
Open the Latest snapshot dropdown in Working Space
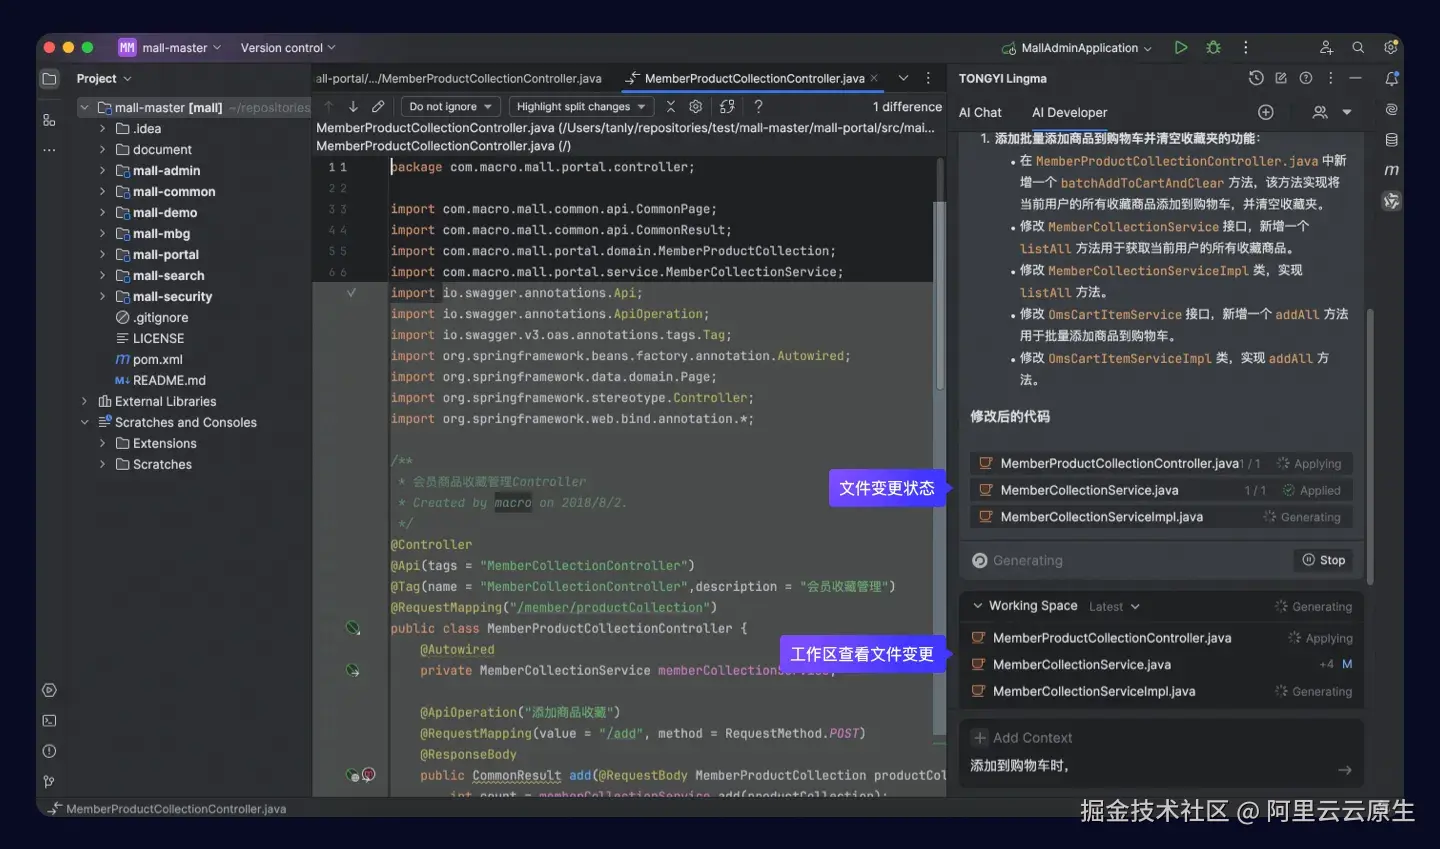coord(1114,606)
